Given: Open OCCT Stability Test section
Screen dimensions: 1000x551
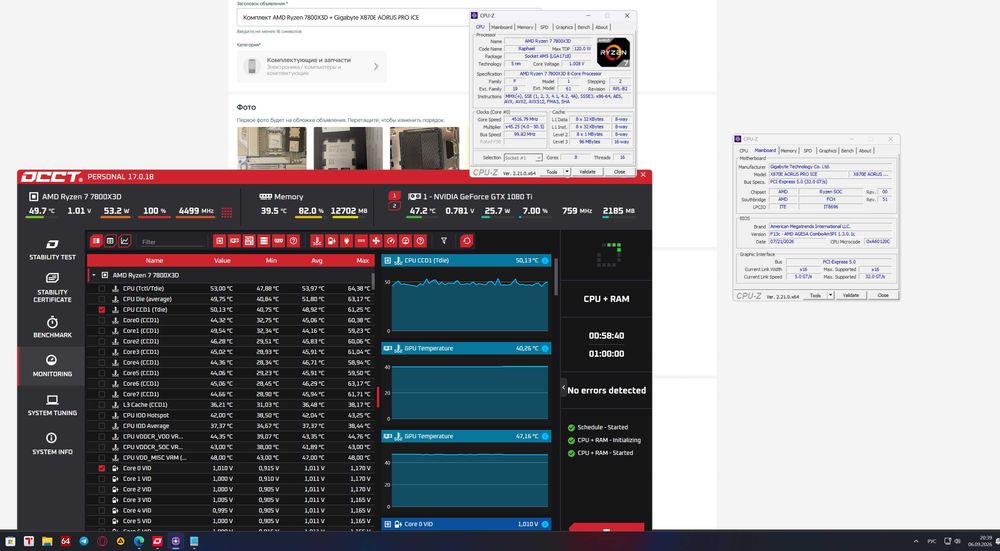Looking at the screenshot, I should [52, 249].
